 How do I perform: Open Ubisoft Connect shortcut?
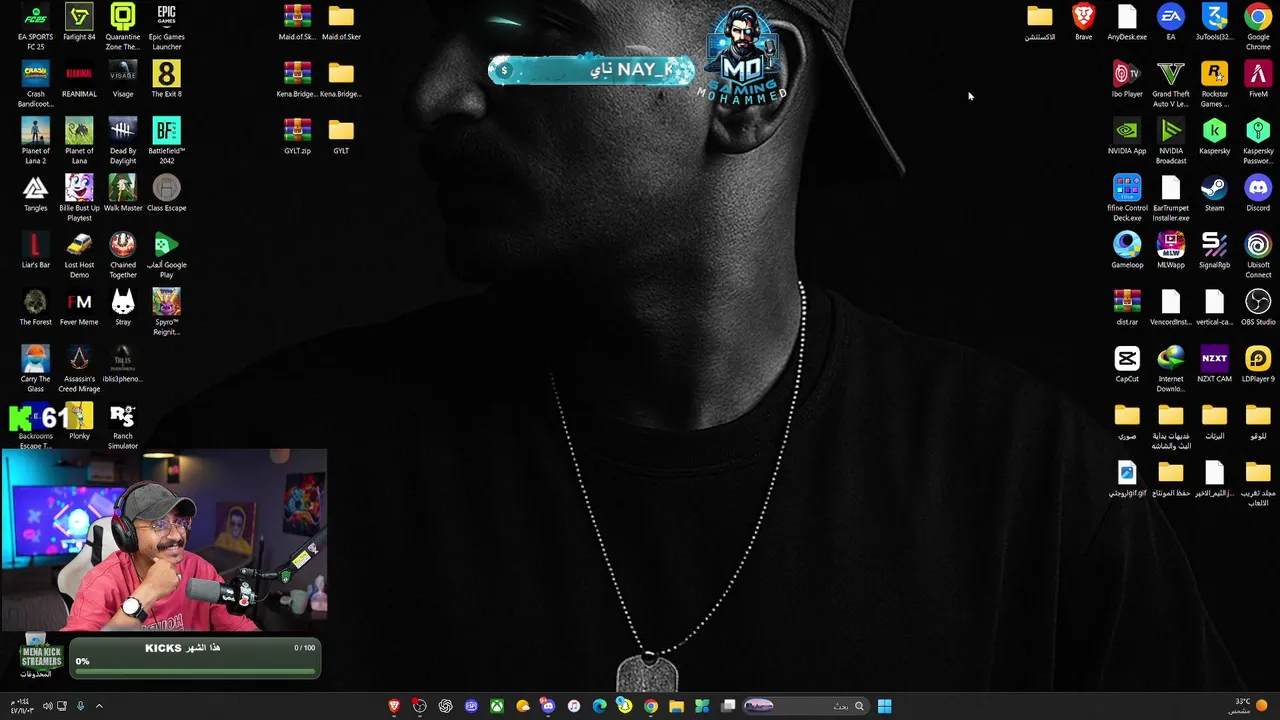[1258, 255]
